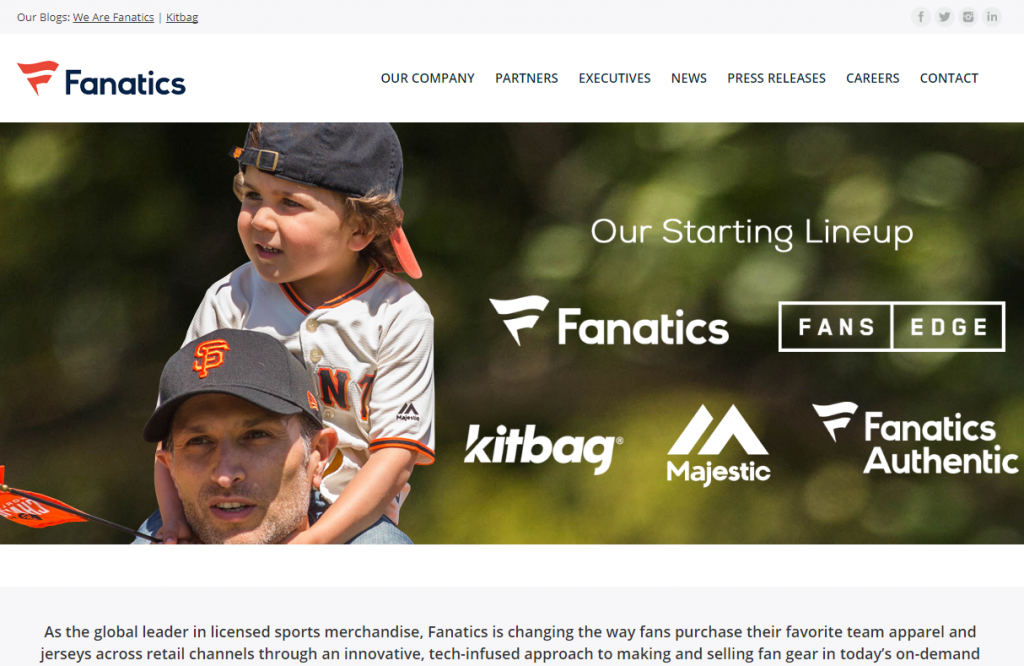Viewport: 1024px width, 666px height.
Task: Open the Press Releases page
Action: [x=776, y=78]
